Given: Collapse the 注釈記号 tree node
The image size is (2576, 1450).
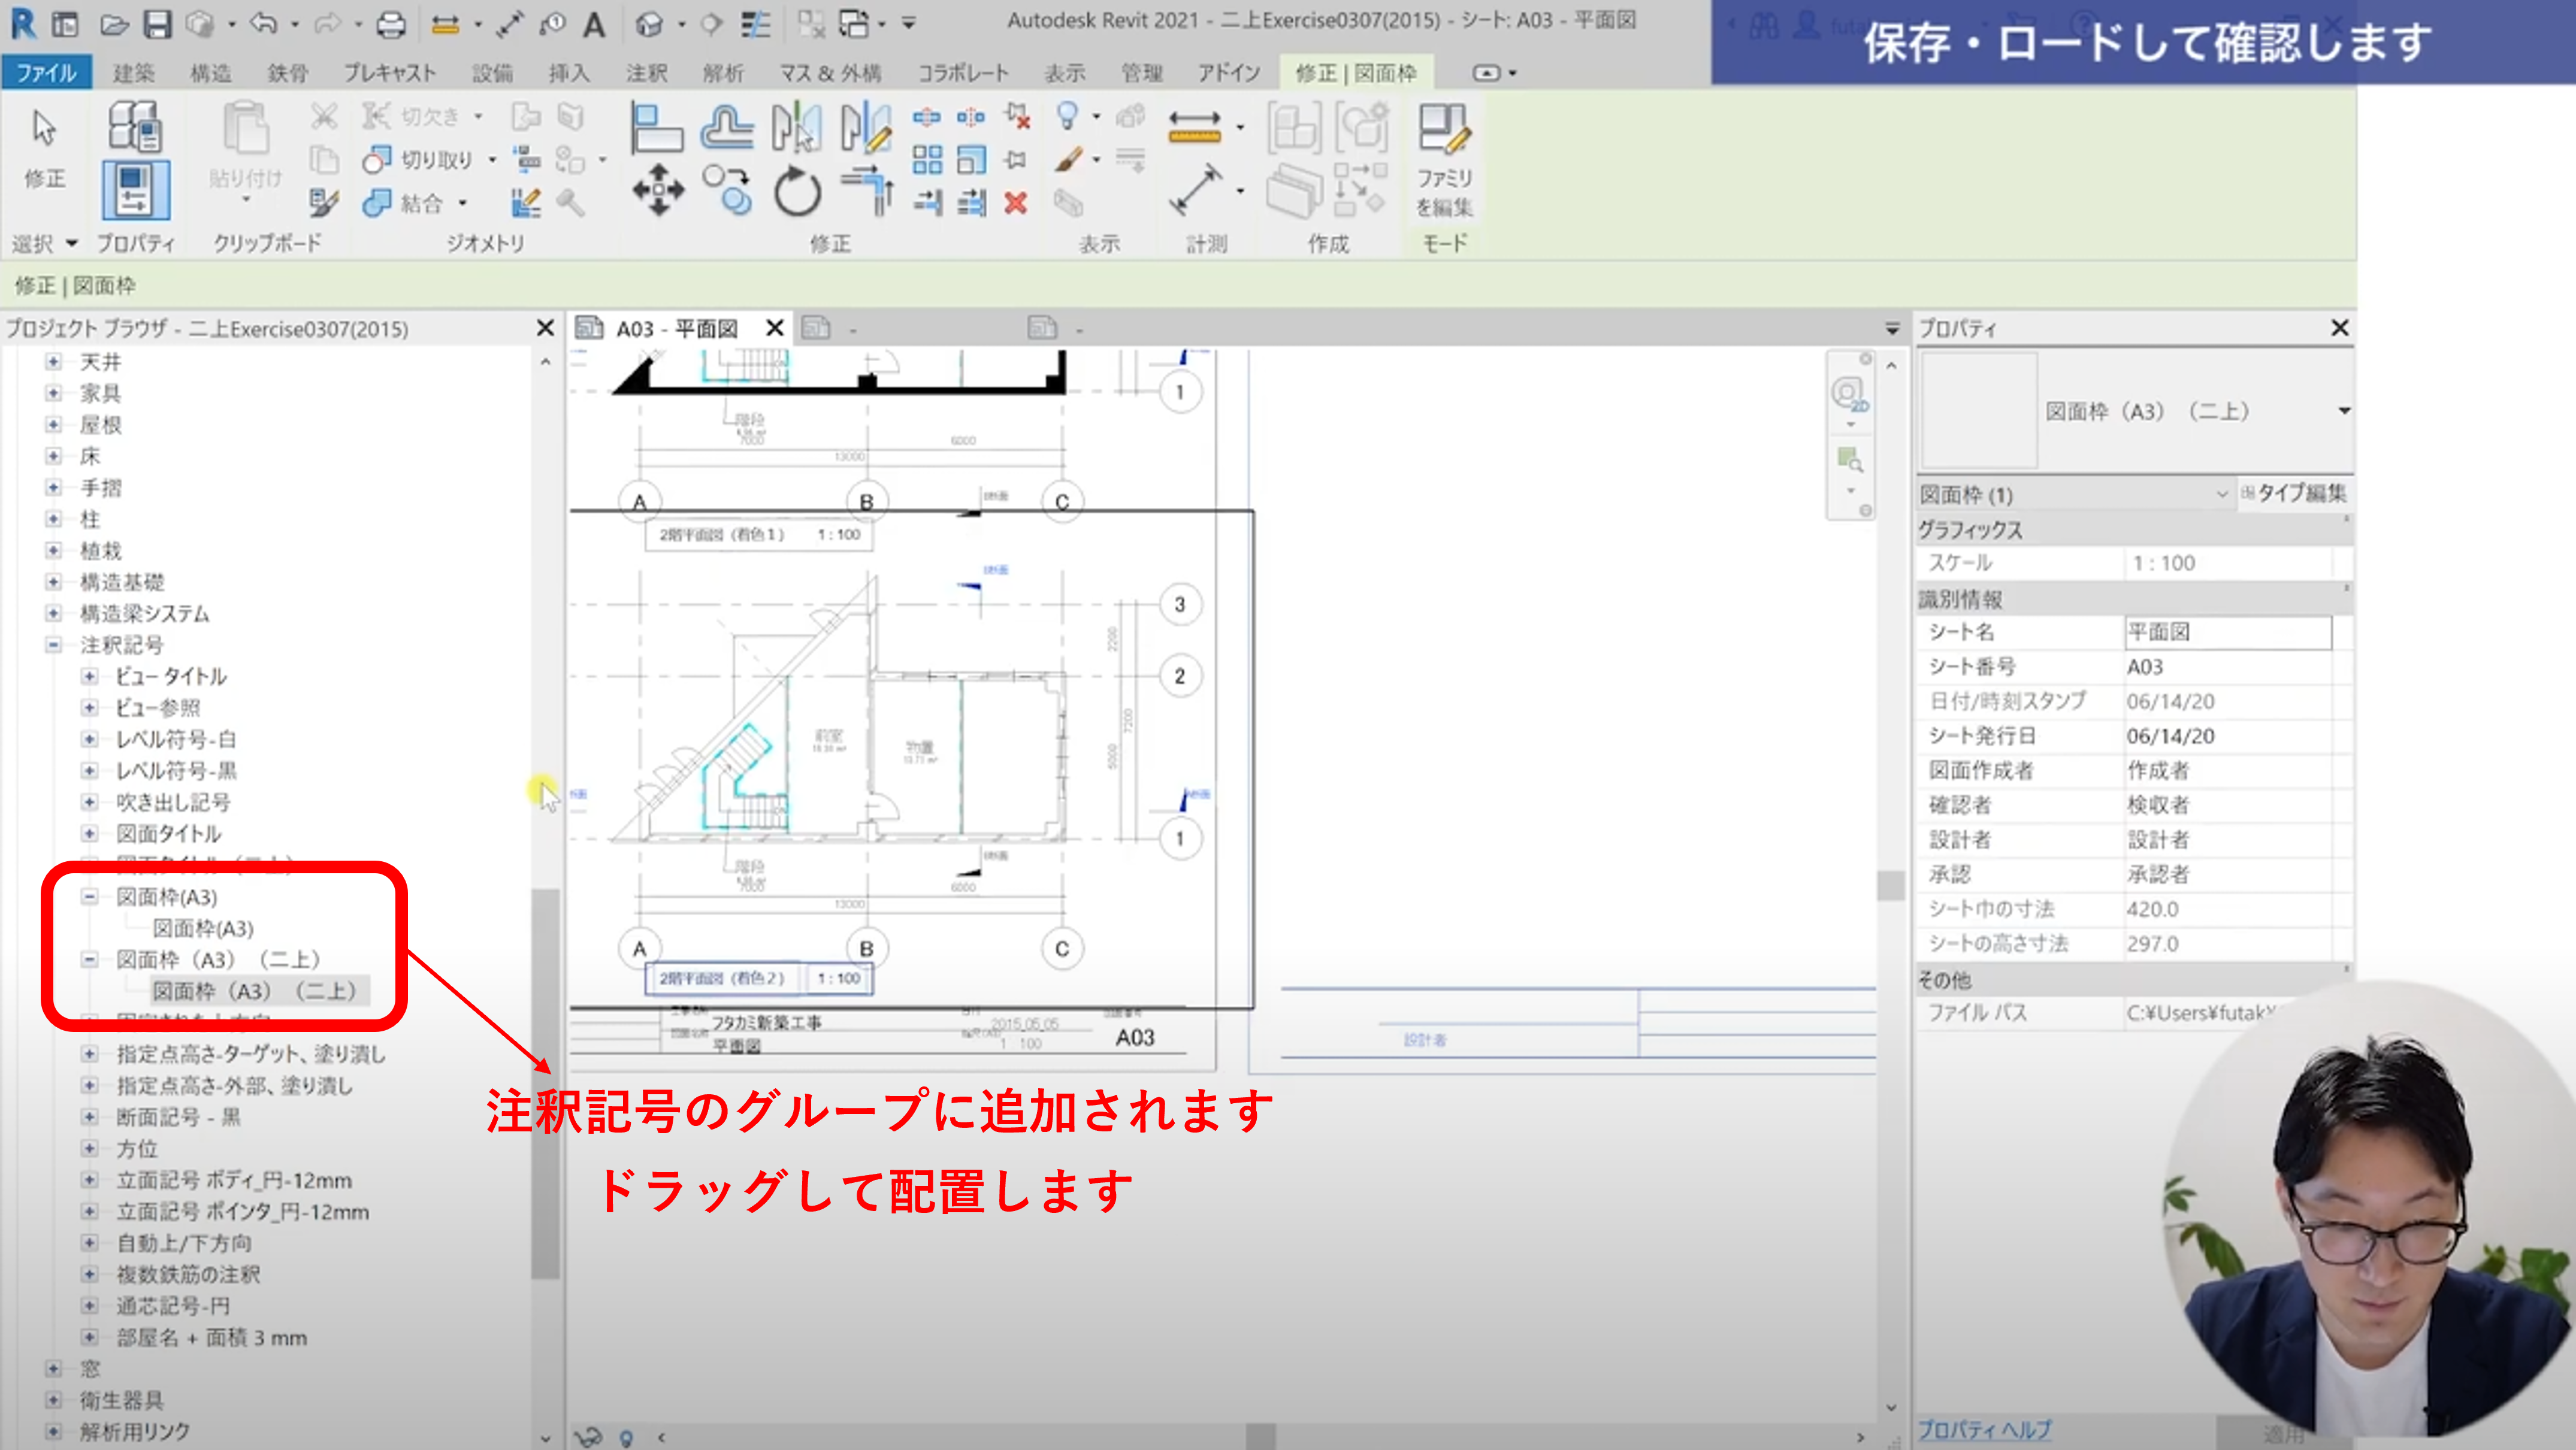Looking at the screenshot, I should point(54,645).
